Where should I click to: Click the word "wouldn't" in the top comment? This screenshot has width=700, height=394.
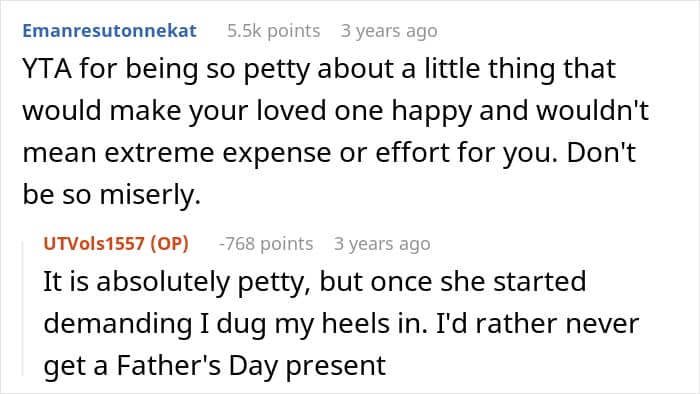click(x=592, y=110)
